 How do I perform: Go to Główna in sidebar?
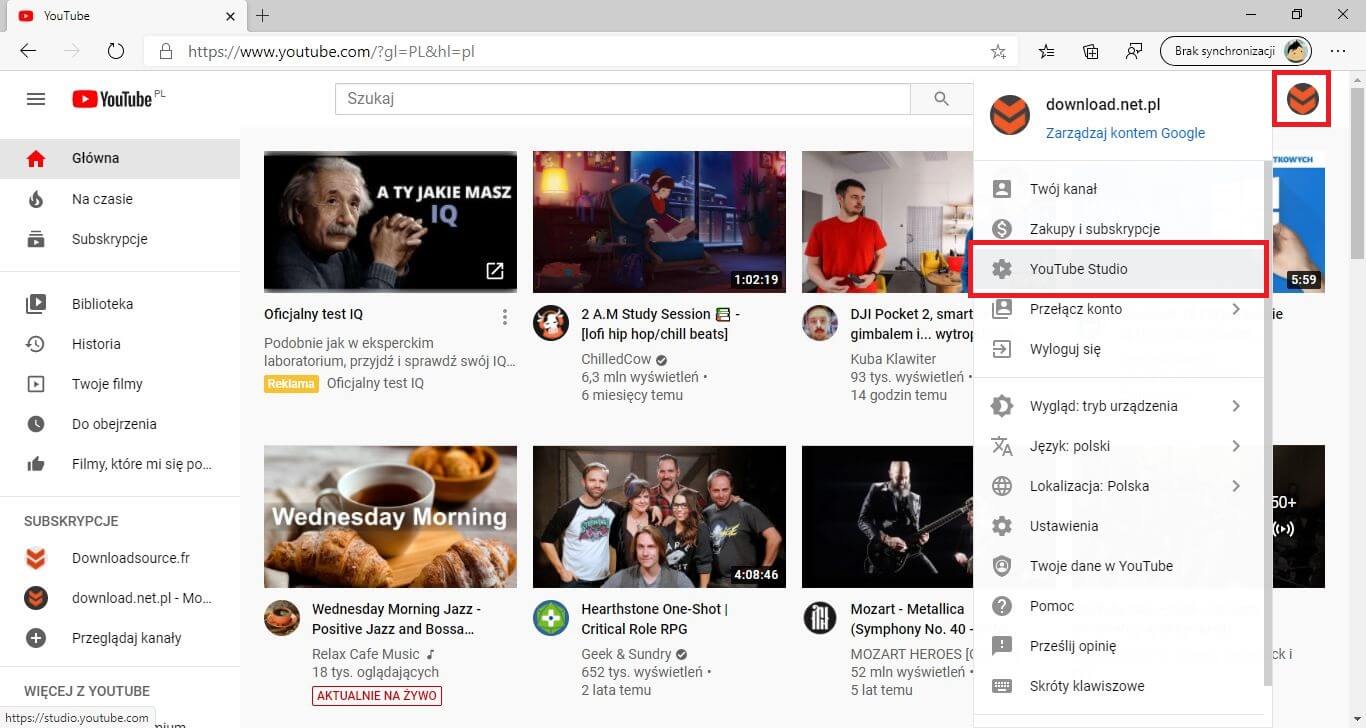(120, 158)
